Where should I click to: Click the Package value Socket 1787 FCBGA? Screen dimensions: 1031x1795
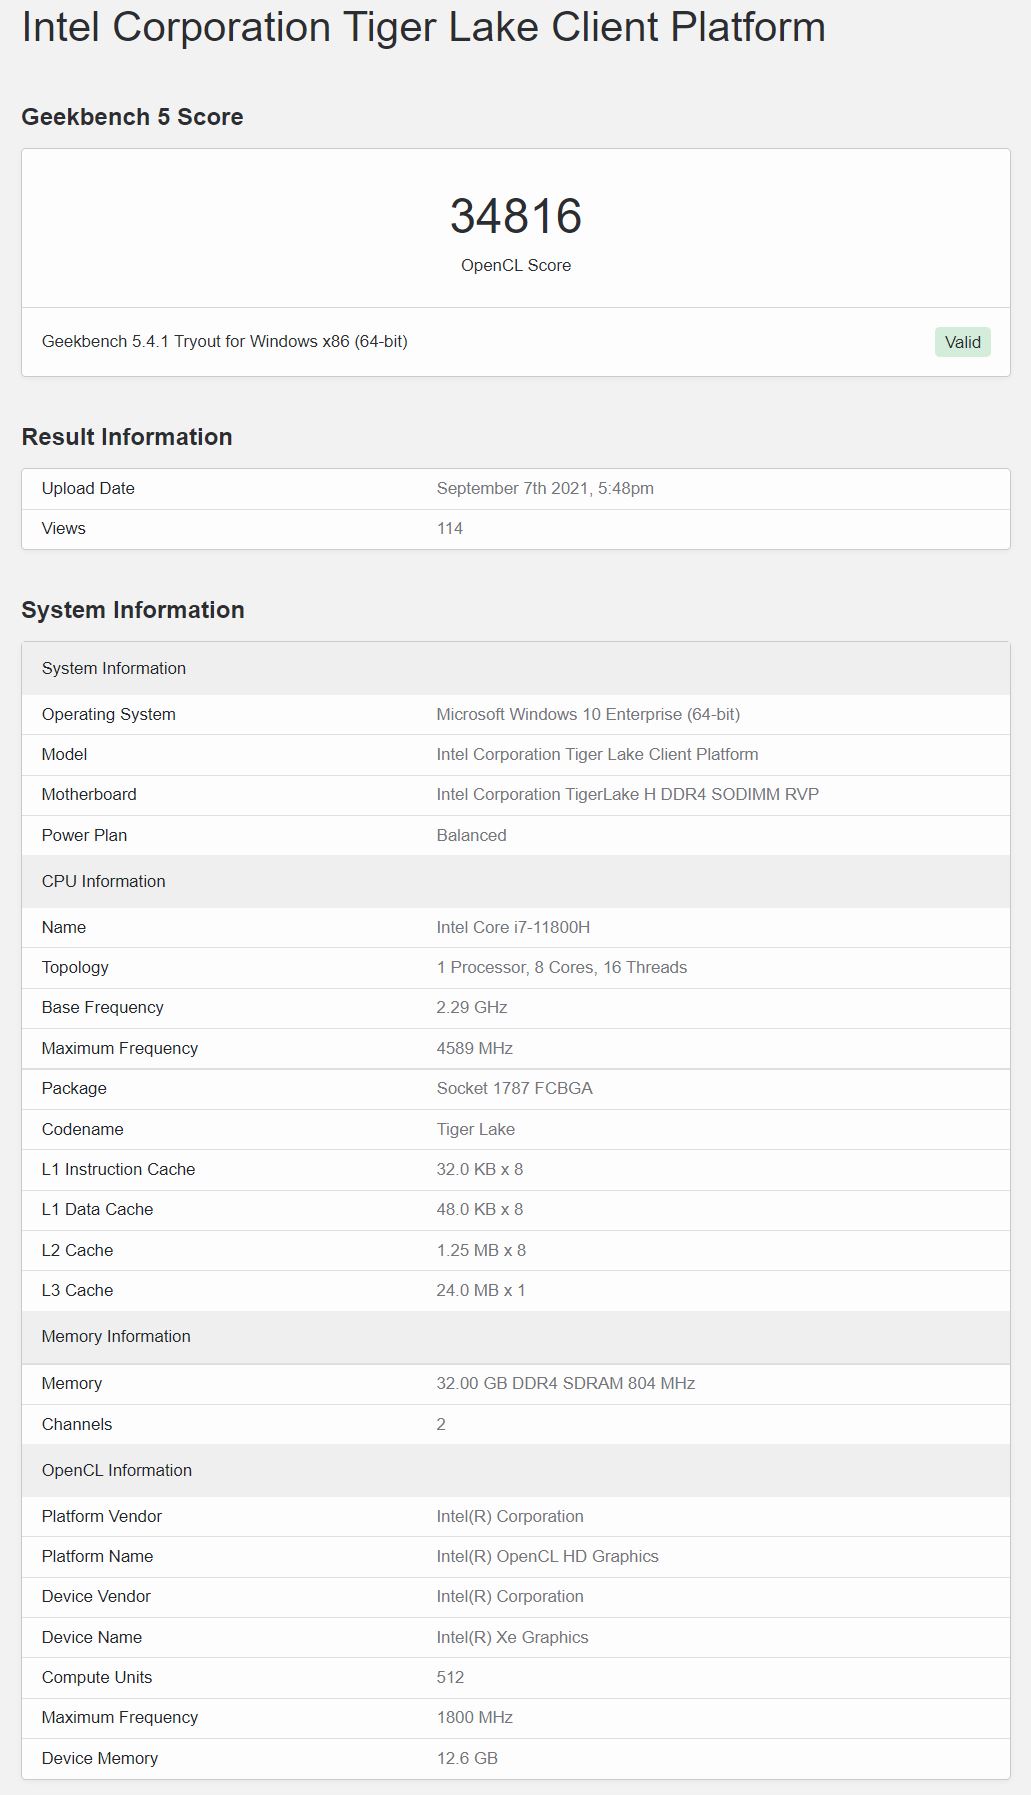click(514, 1088)
